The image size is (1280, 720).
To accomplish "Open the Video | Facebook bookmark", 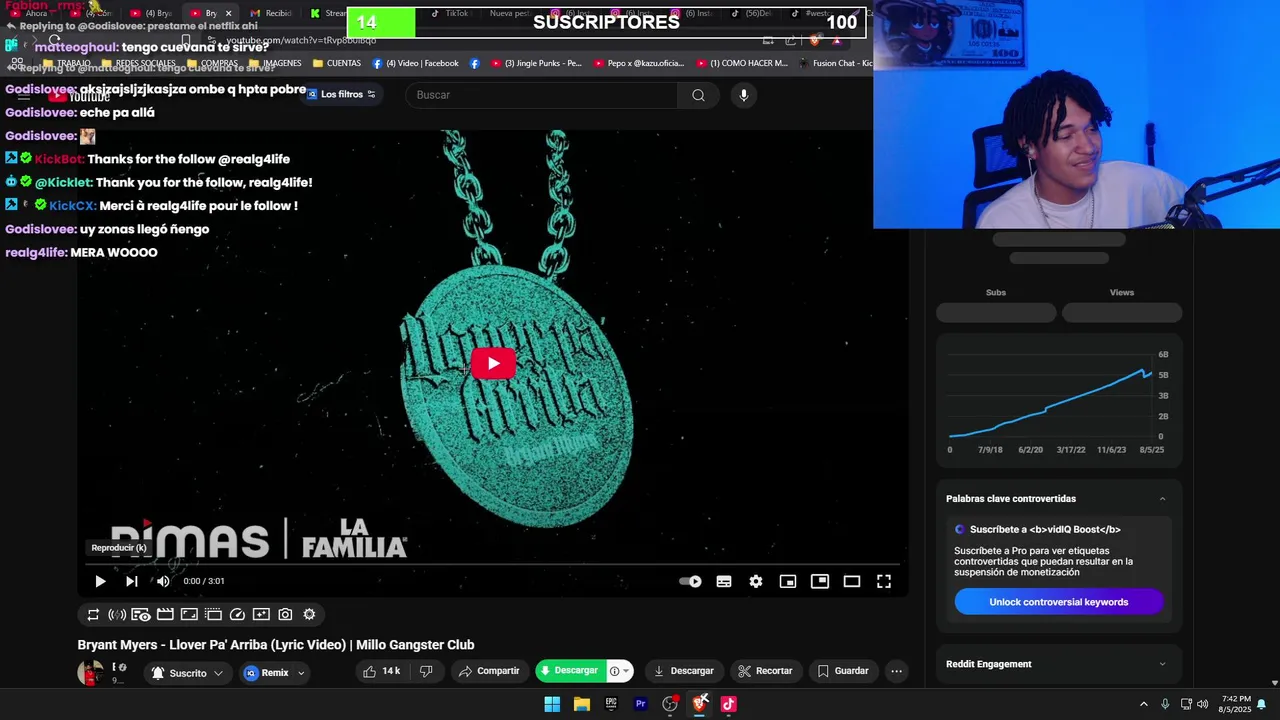I will pos(415,63).
